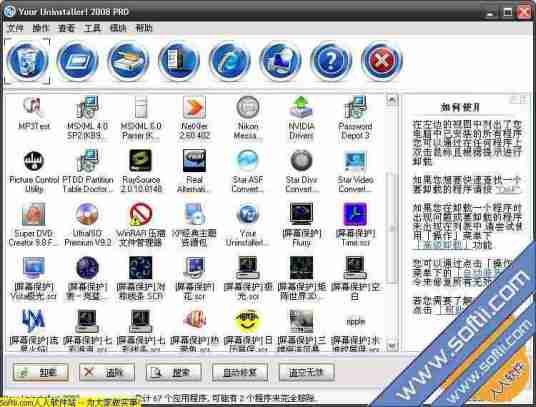Click the program list scroll-down arrow
536x407 pixels.
click(392, 346)
